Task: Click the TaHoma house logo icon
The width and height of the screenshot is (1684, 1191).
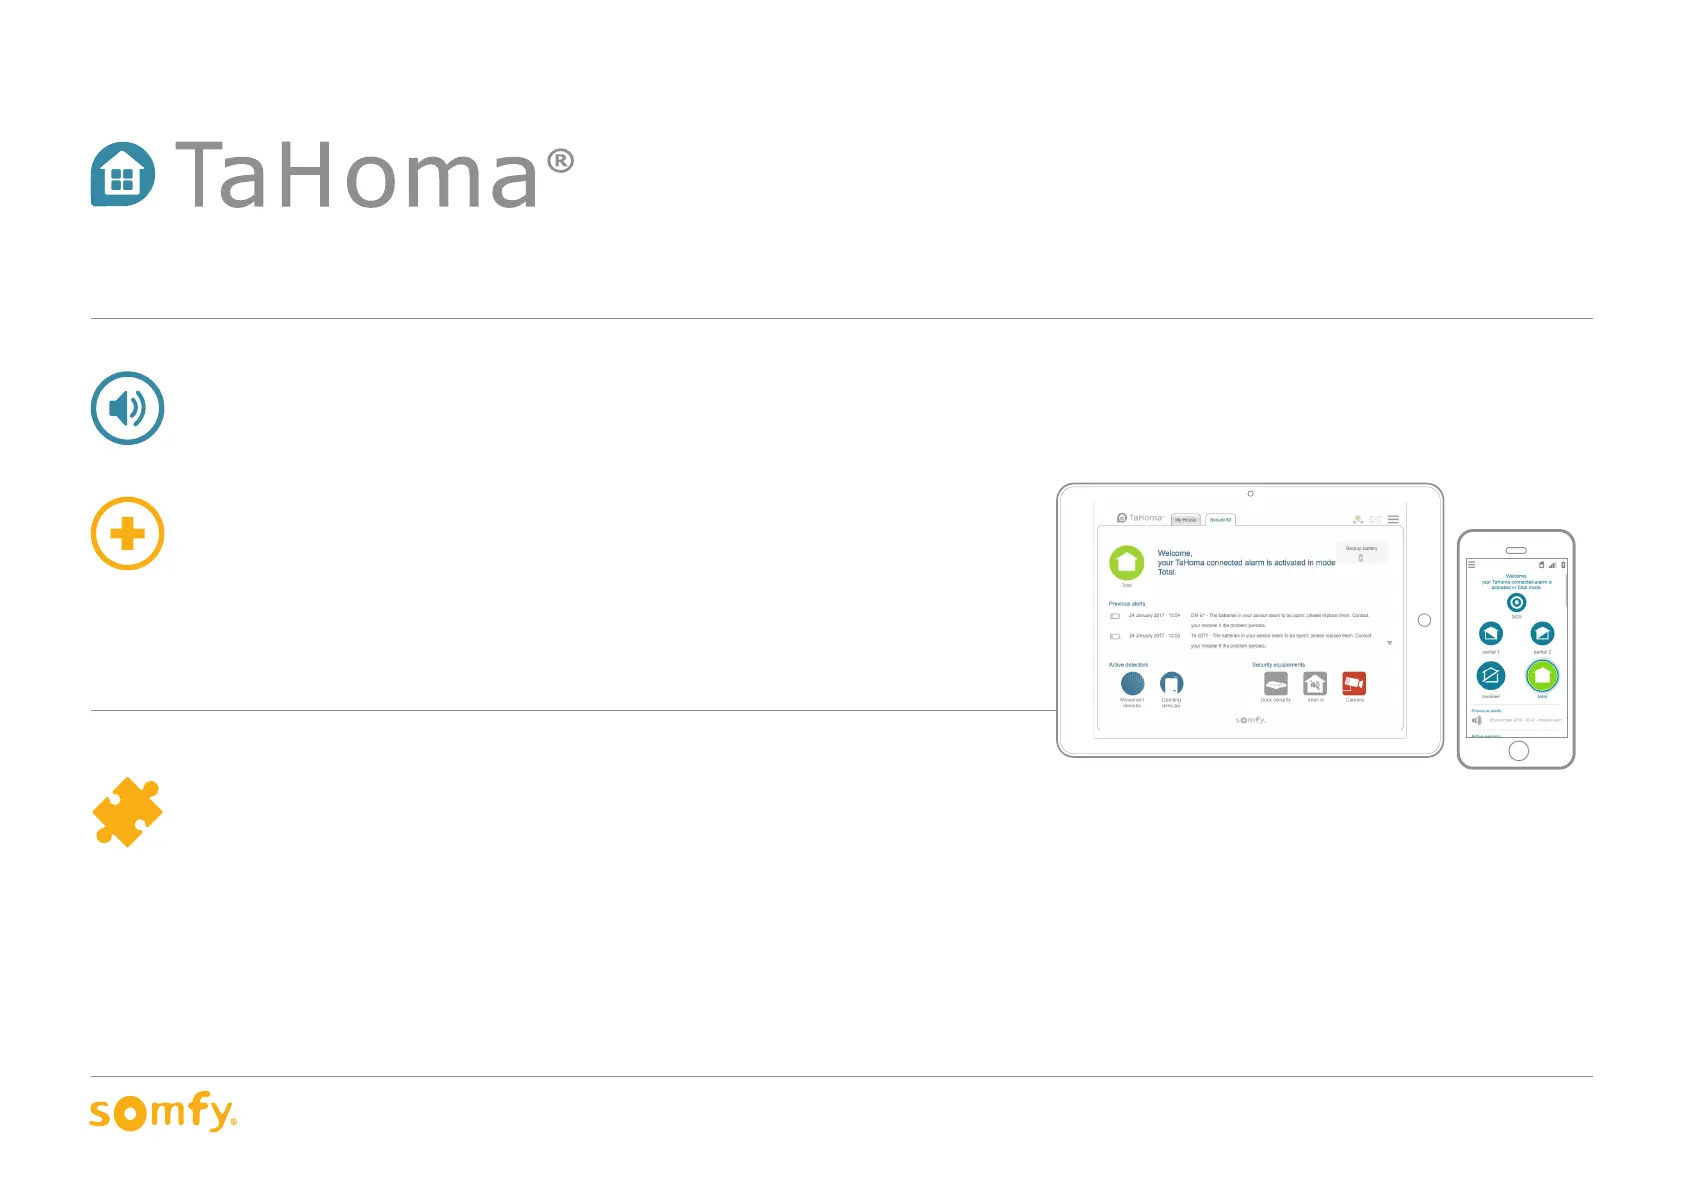Action: point(123,174)
